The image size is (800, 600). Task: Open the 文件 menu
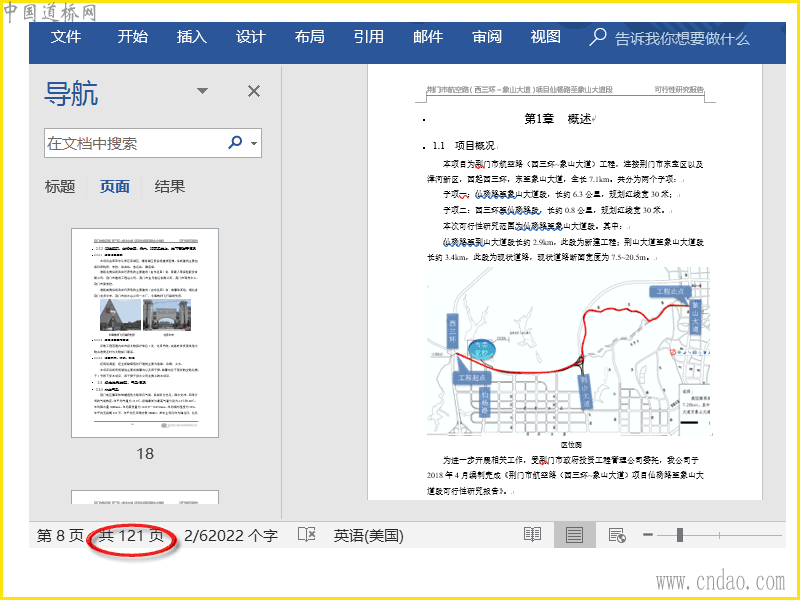(66, 37)
